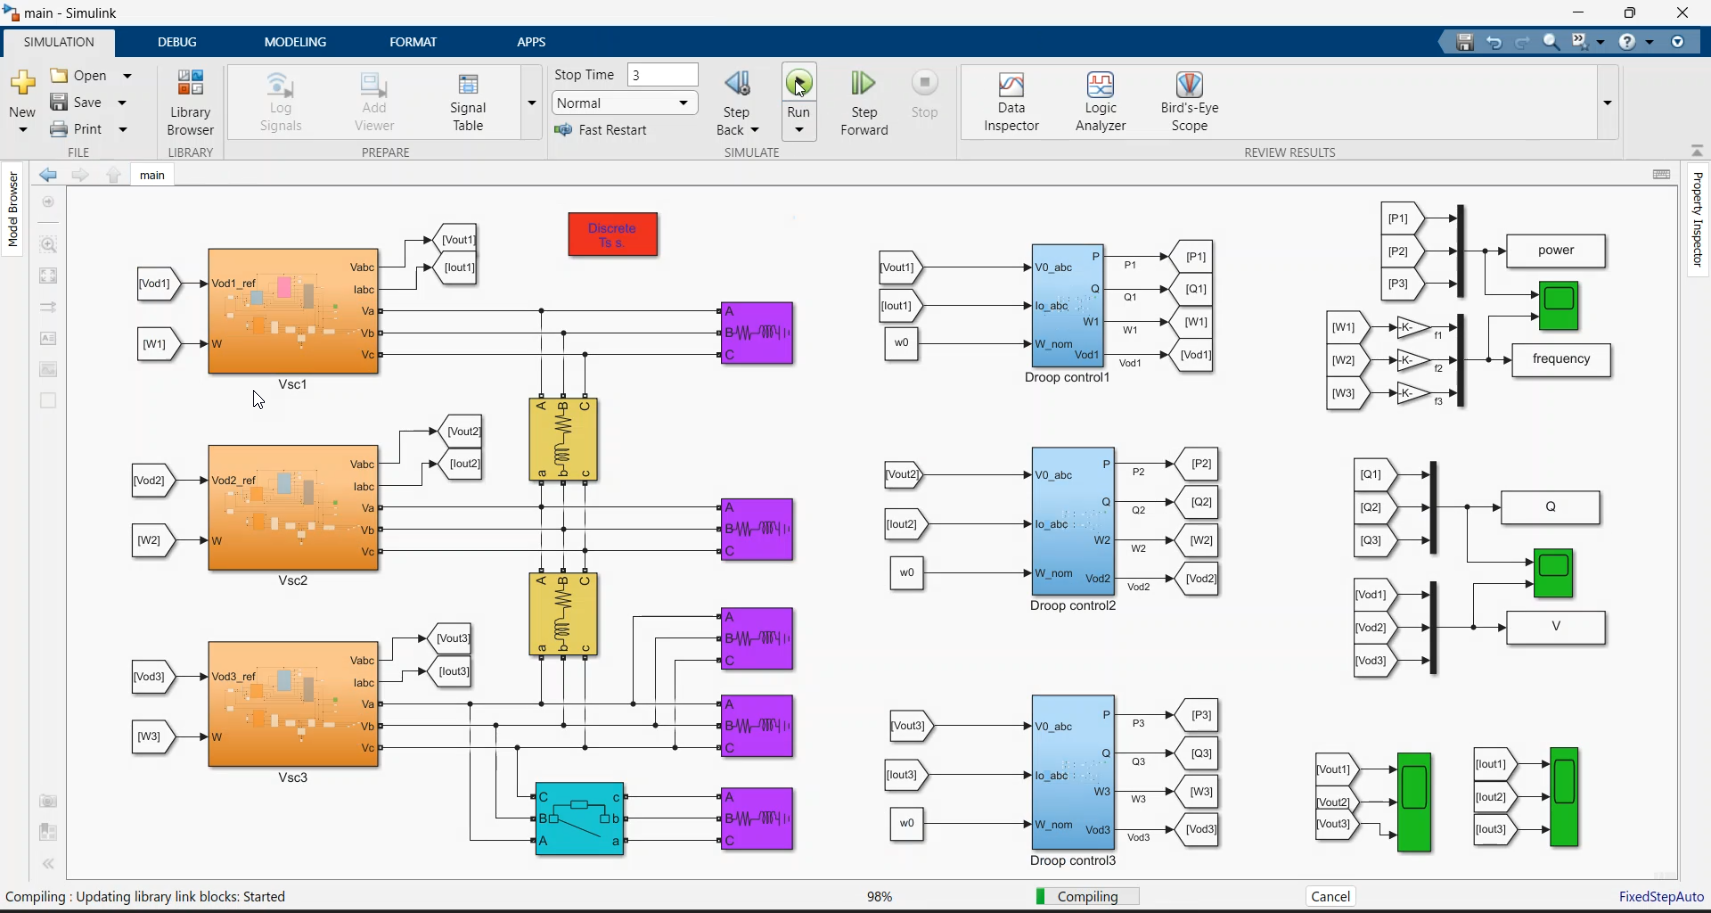
Task: Click the Help question mark icon
Action: (1627, 42)
